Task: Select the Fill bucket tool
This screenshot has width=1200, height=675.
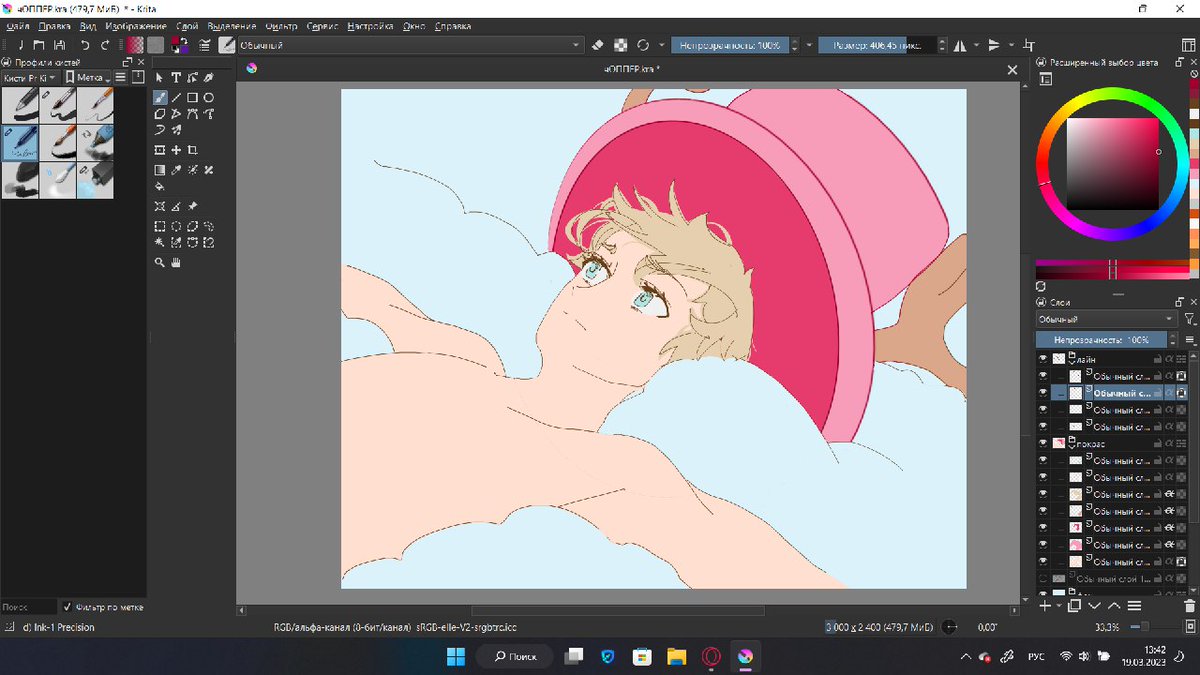Action: (159, 186)
